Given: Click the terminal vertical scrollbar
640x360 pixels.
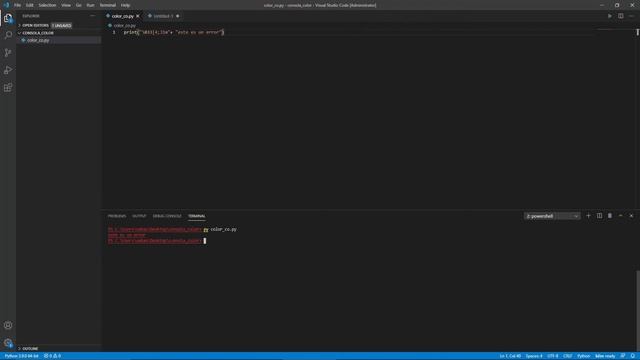Looking at the screenshot, I should (638, 310).
